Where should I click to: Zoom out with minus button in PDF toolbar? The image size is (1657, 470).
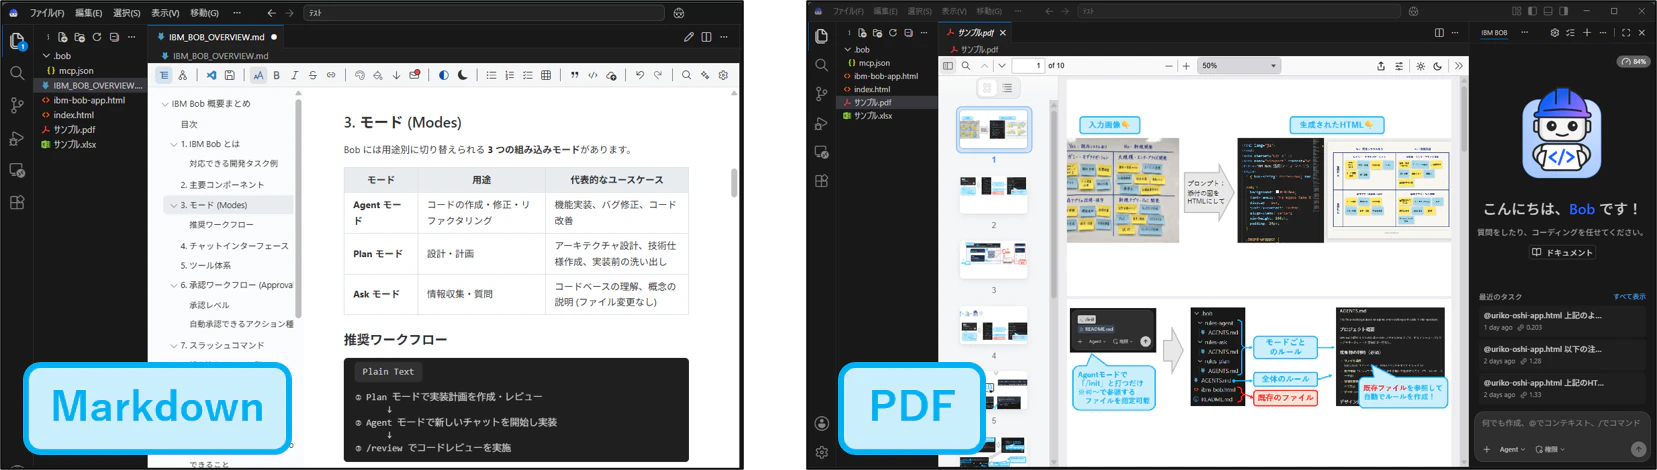1168,66
